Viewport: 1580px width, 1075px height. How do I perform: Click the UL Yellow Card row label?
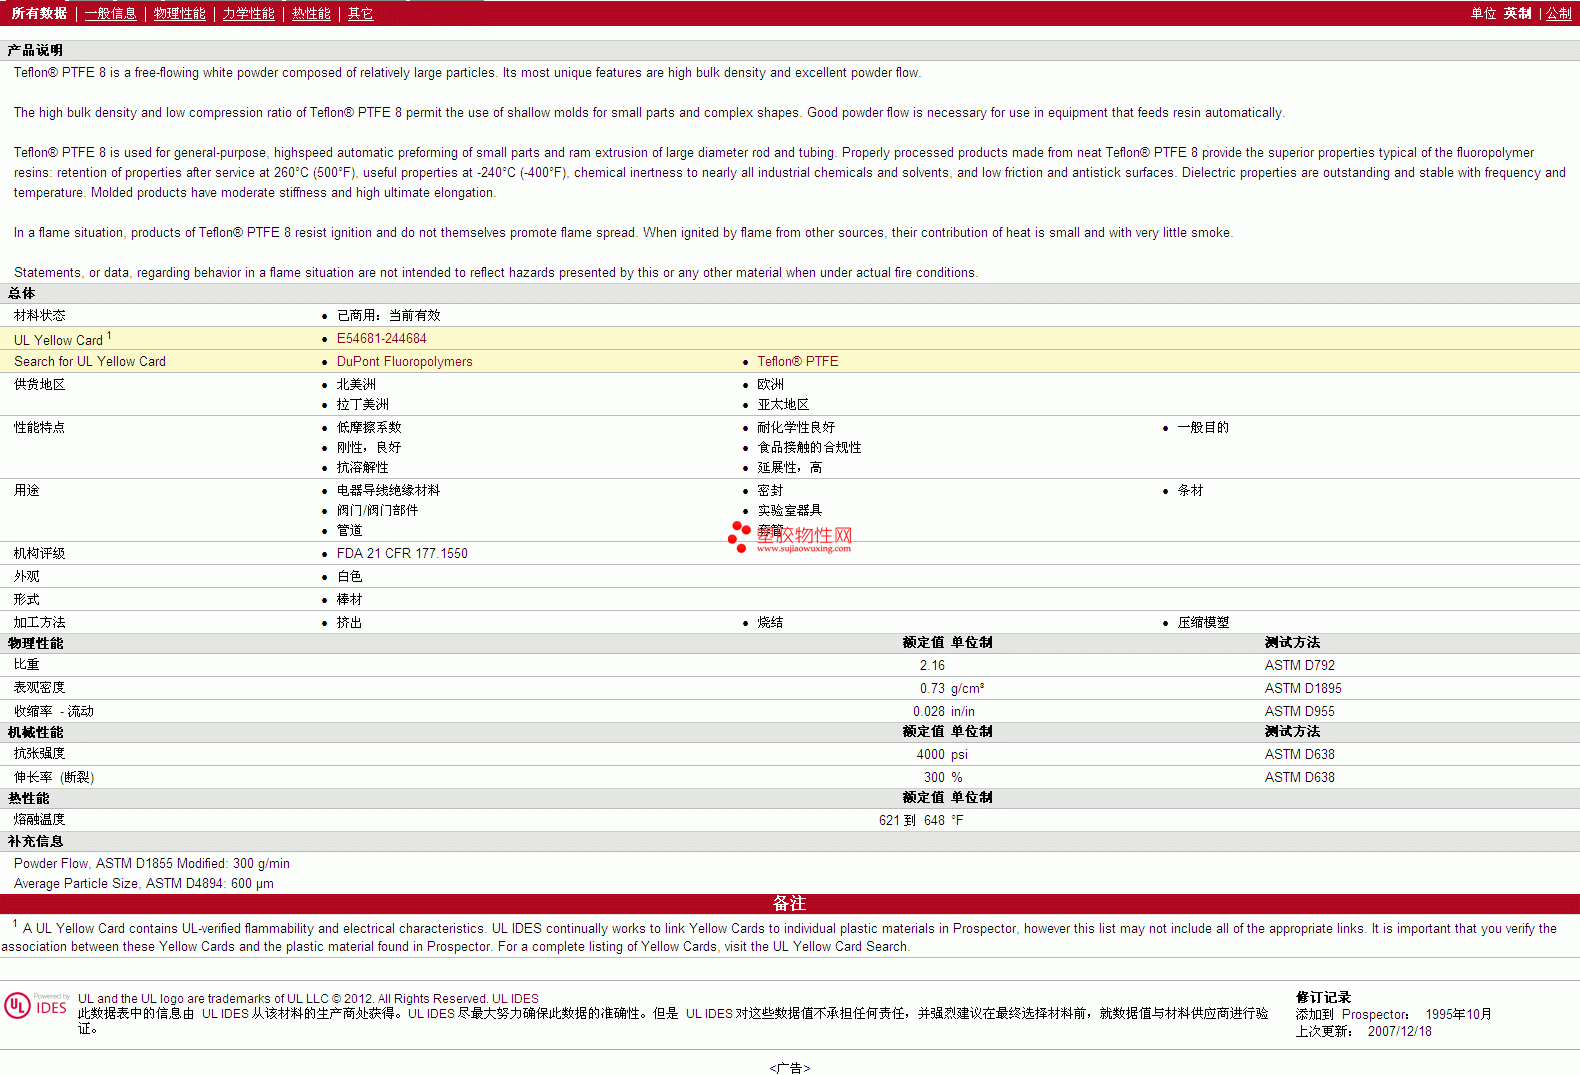point(61,339)
